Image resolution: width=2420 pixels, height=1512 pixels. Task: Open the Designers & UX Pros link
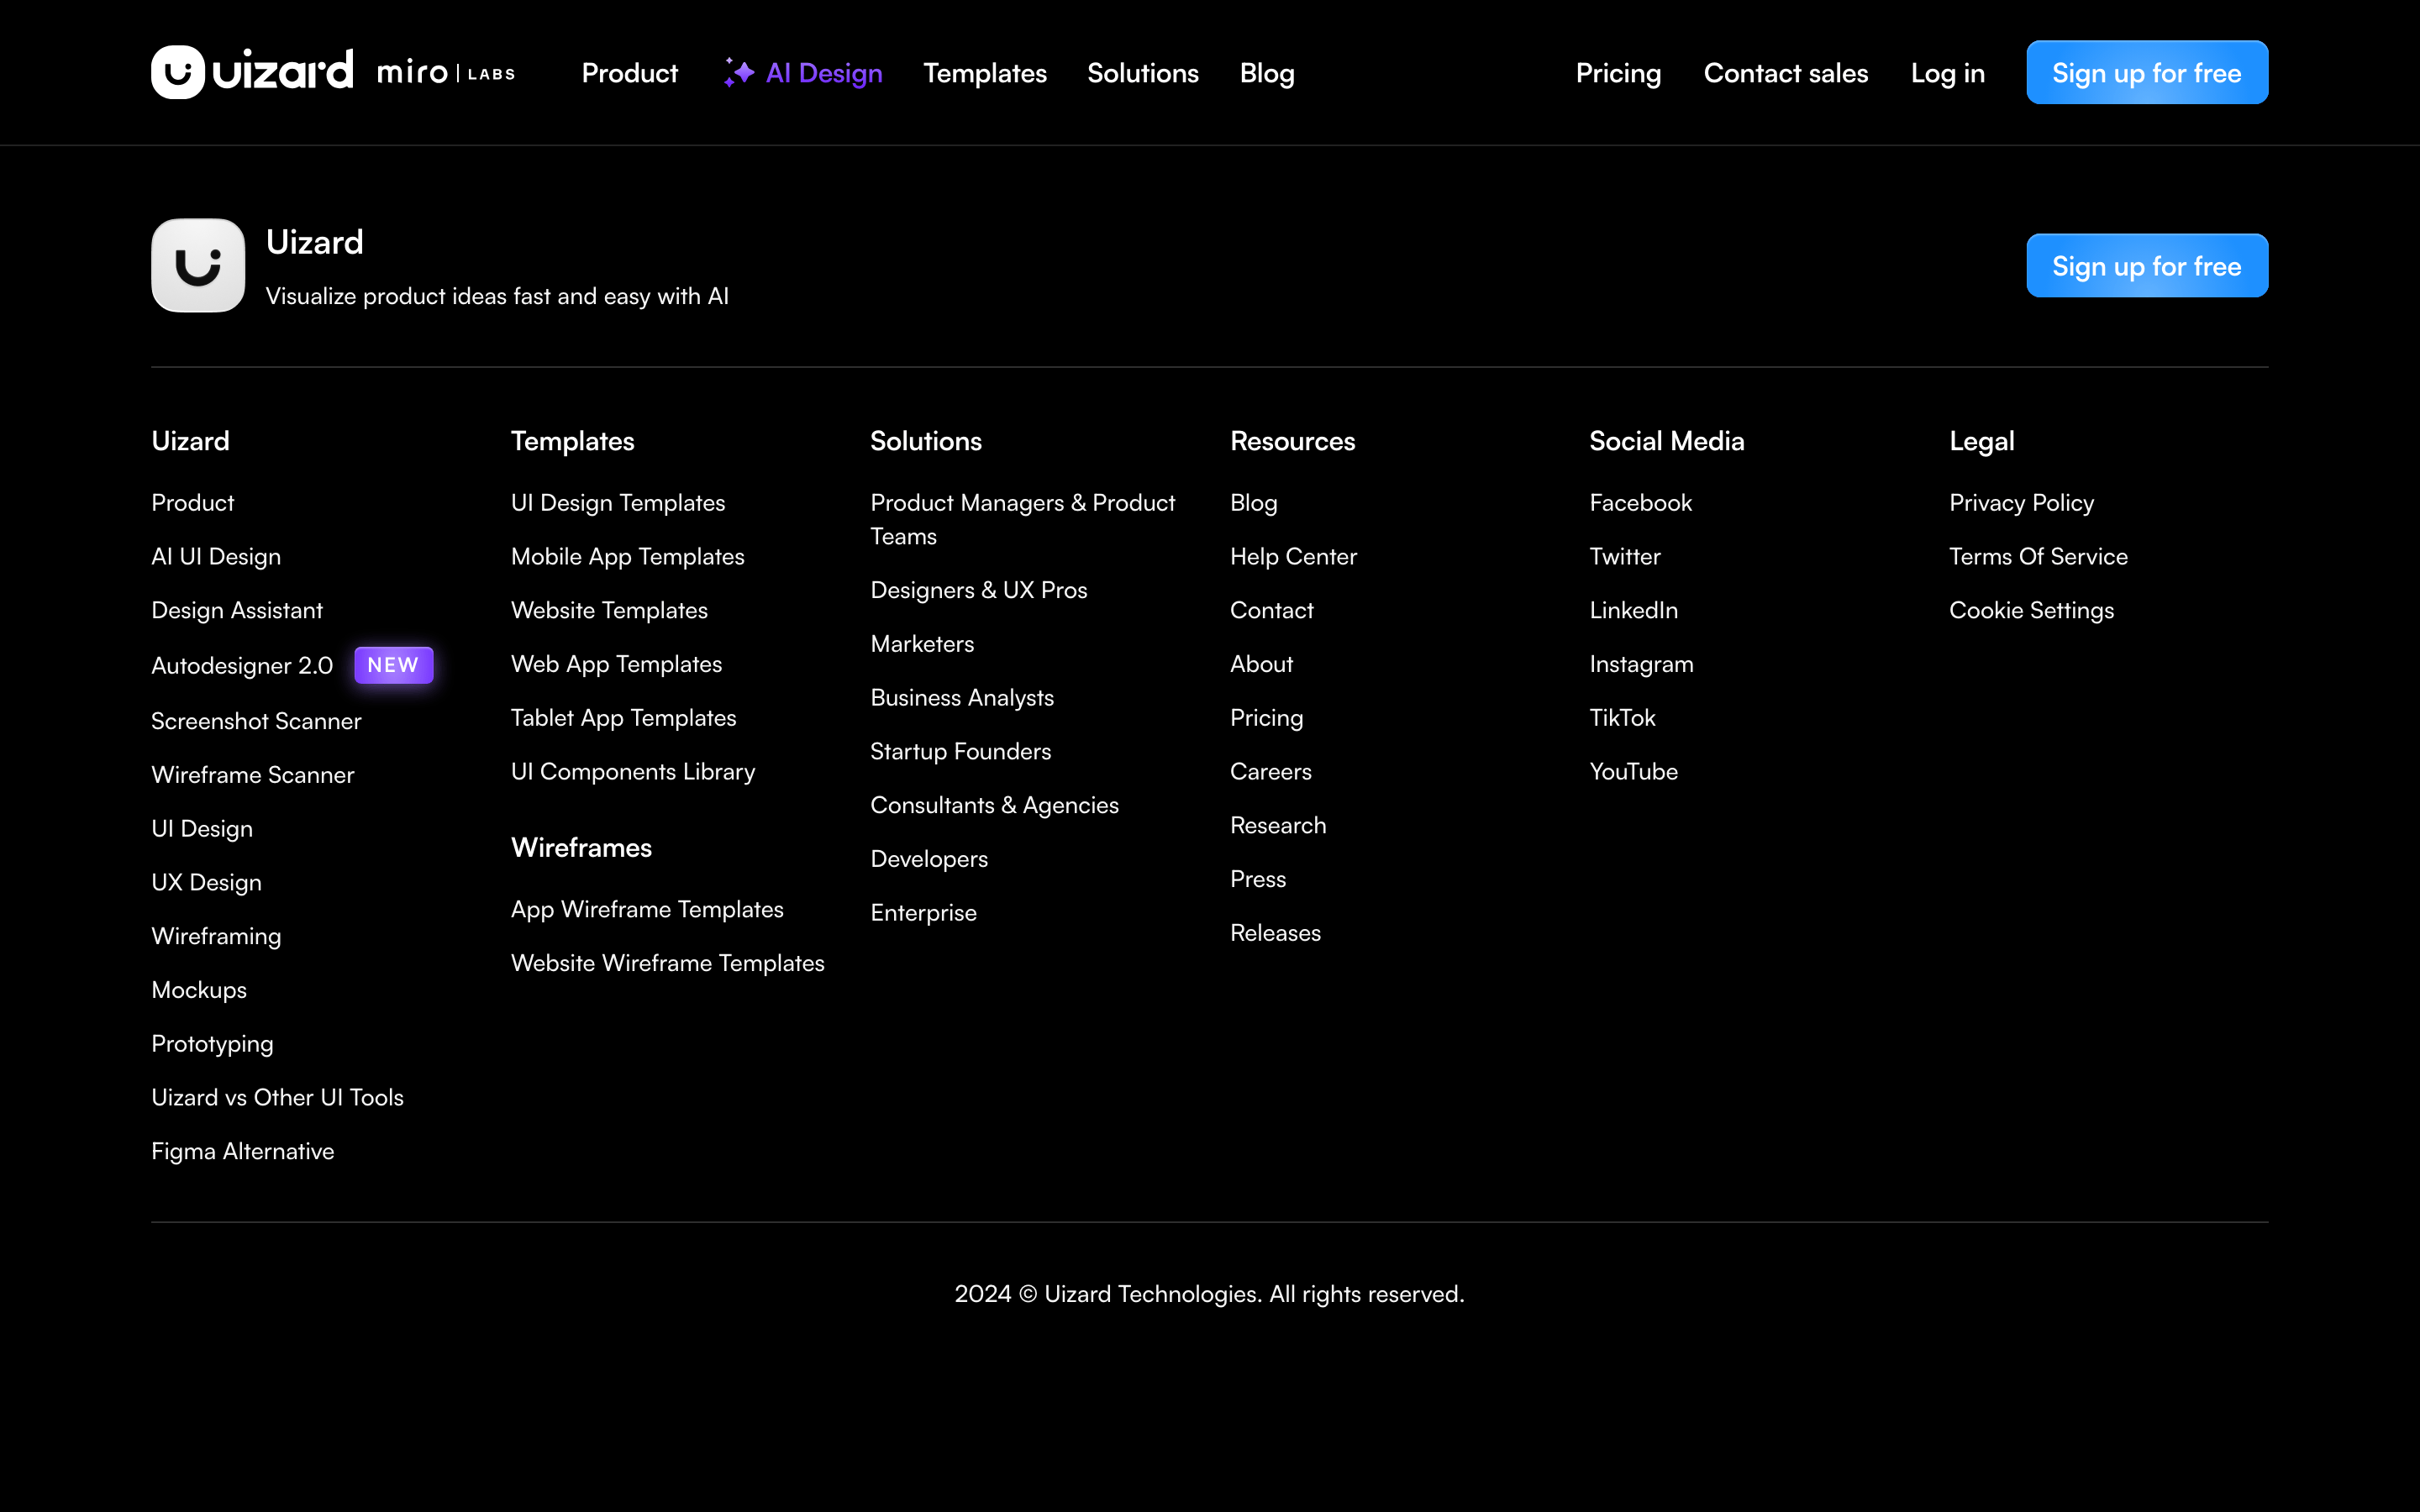coord(979,590)
